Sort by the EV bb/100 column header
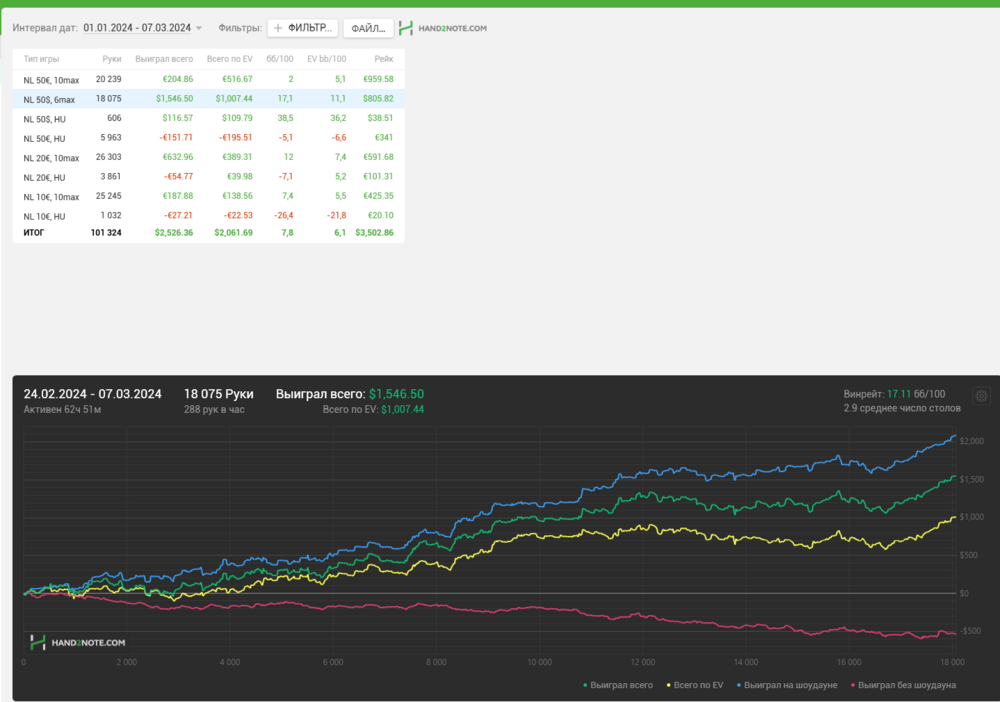The image size is (1000, 702). (327, 59)
